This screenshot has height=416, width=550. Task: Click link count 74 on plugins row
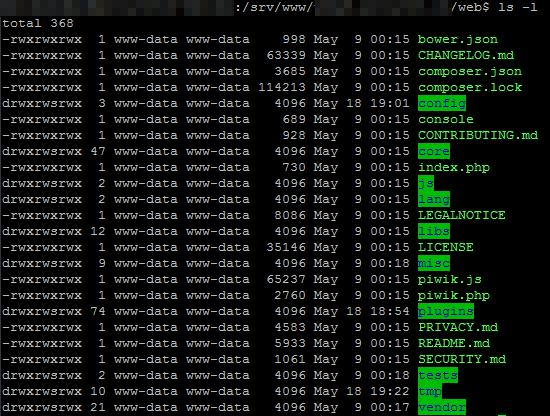click(x=98, y=311)
